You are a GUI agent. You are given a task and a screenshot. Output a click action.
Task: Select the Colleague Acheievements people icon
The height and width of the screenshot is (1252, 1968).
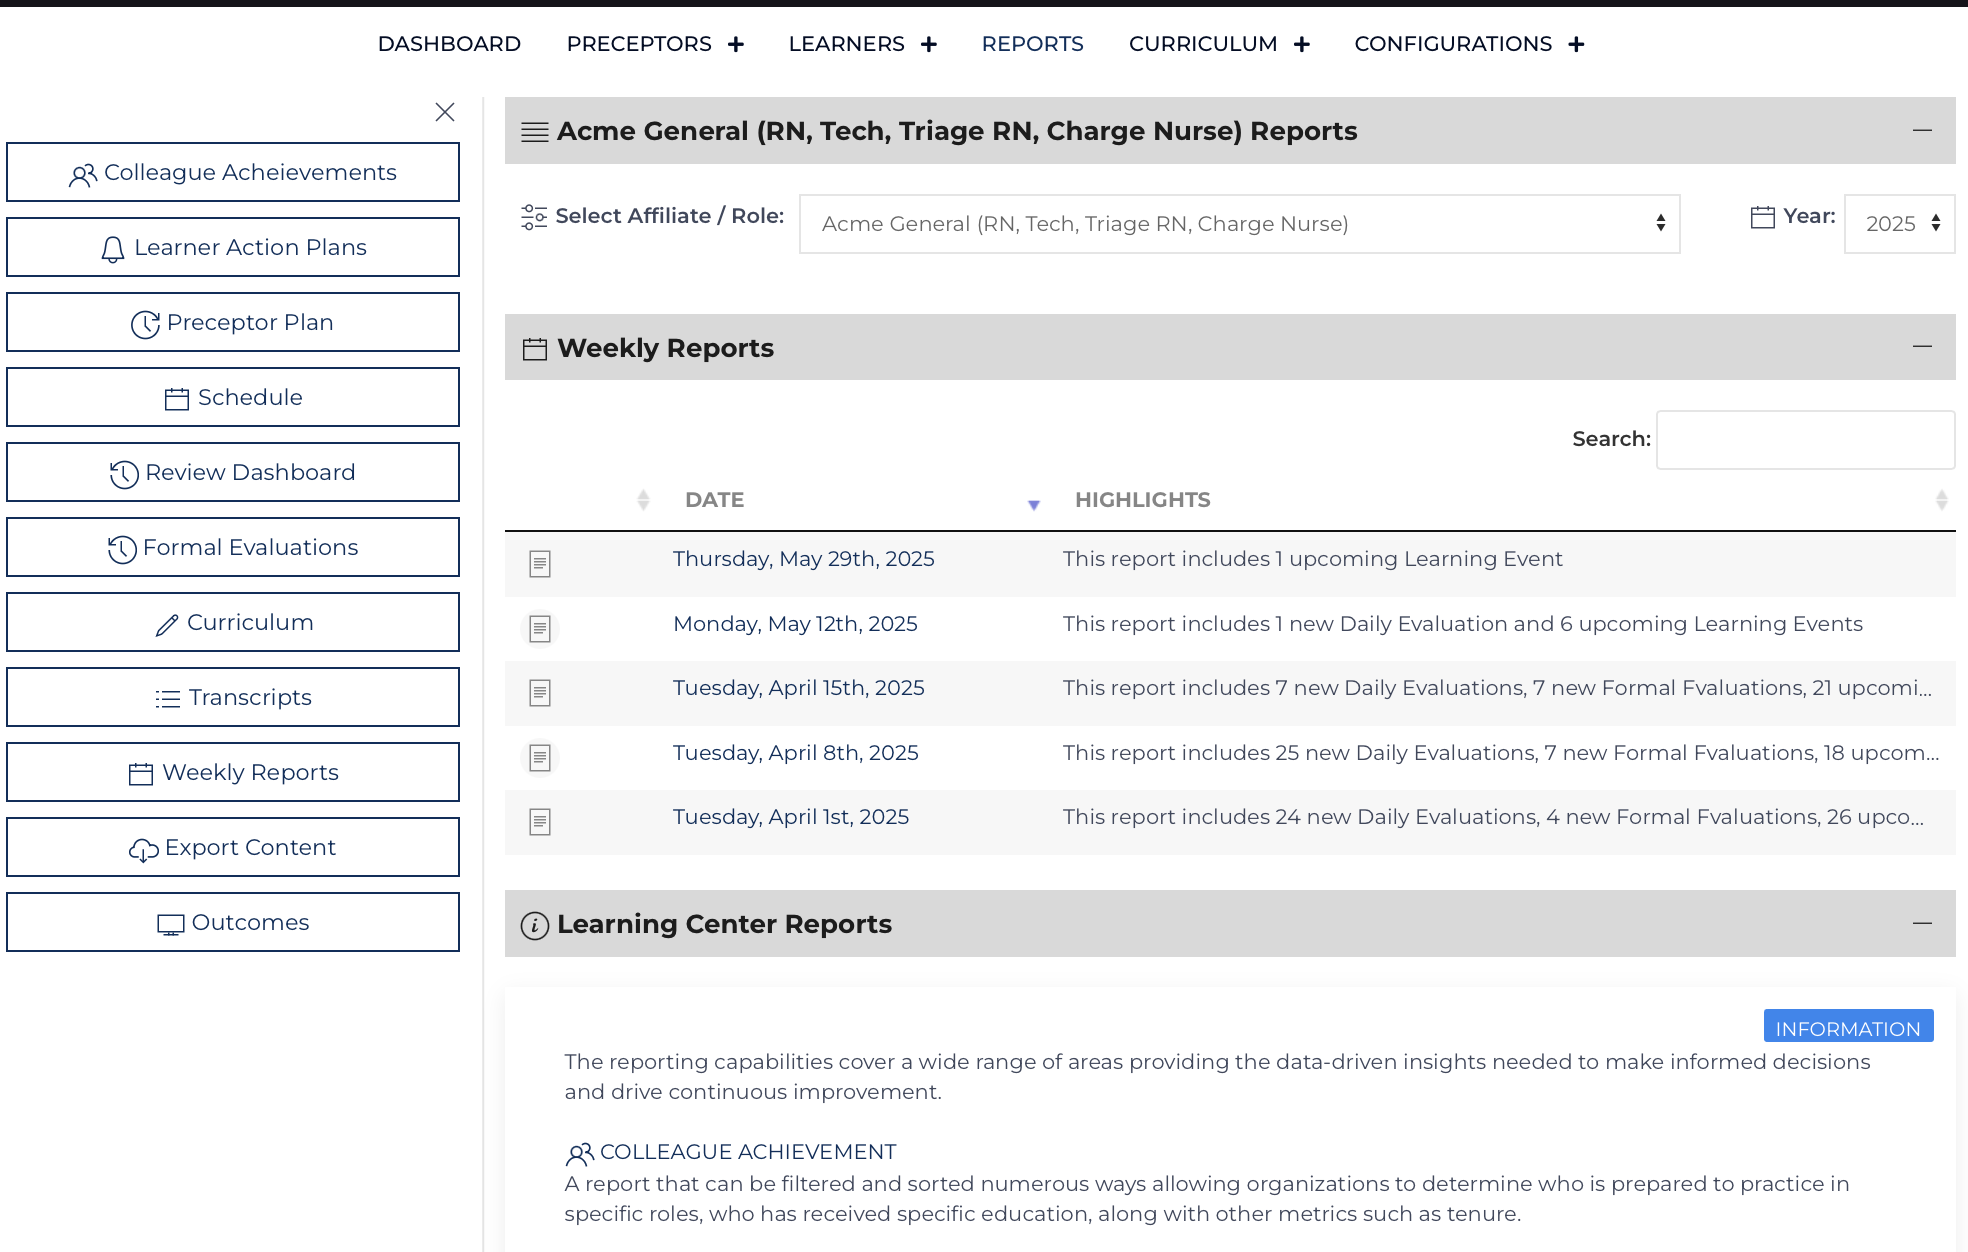pos(84,173)
